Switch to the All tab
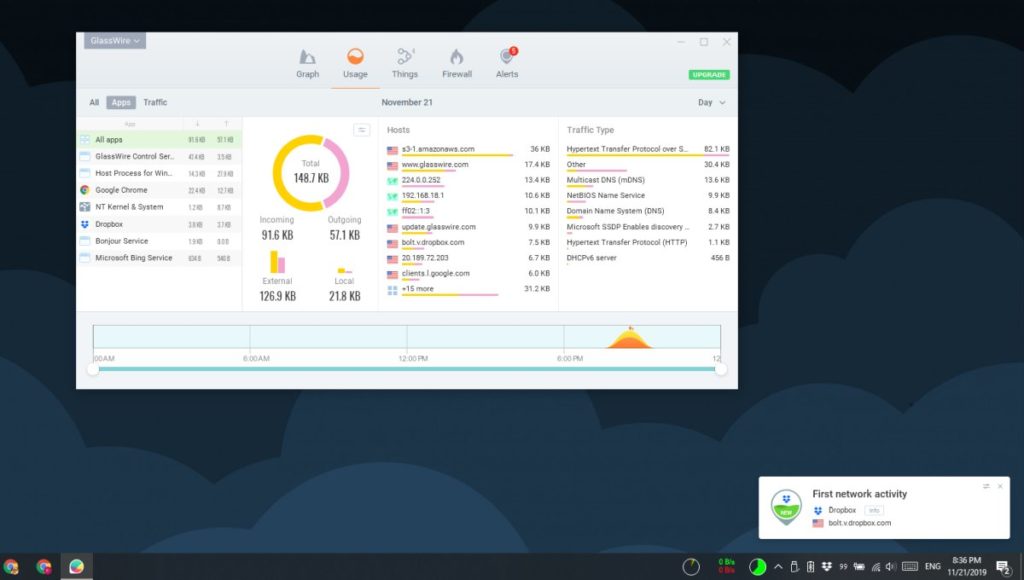 coord(93,102)
